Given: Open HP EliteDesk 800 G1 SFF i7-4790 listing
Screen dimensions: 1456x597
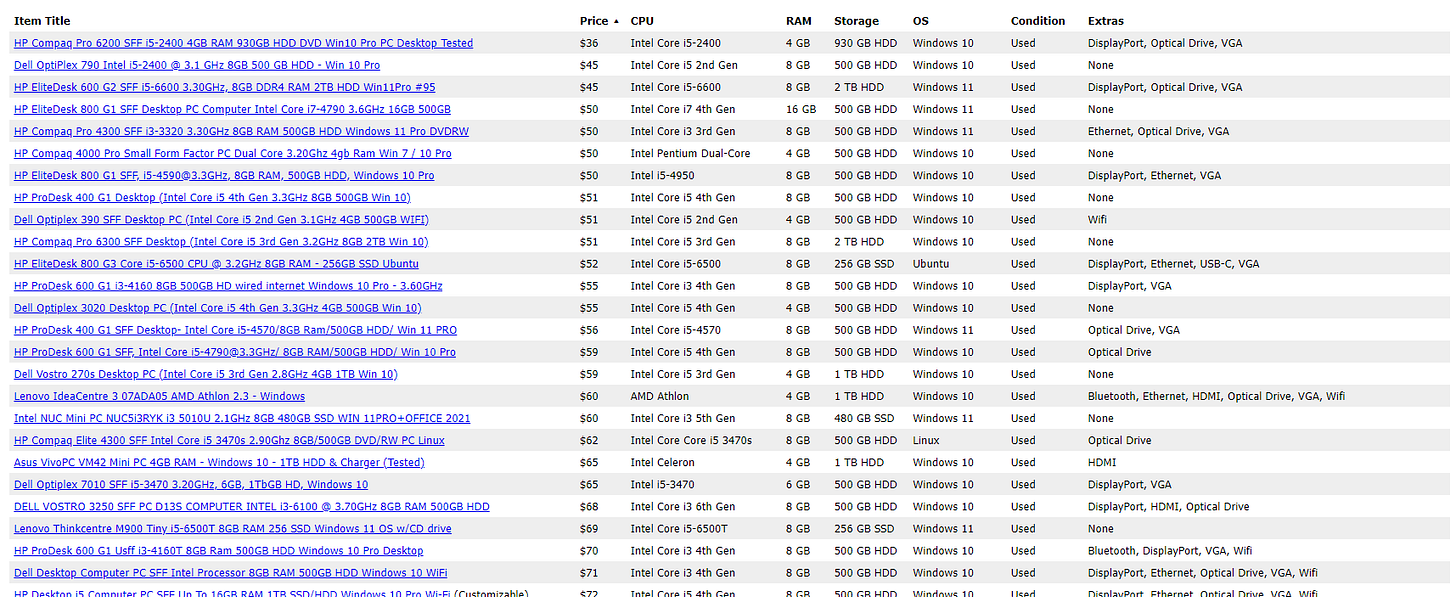Looking at the screenshot, I should tap(232, 109).
